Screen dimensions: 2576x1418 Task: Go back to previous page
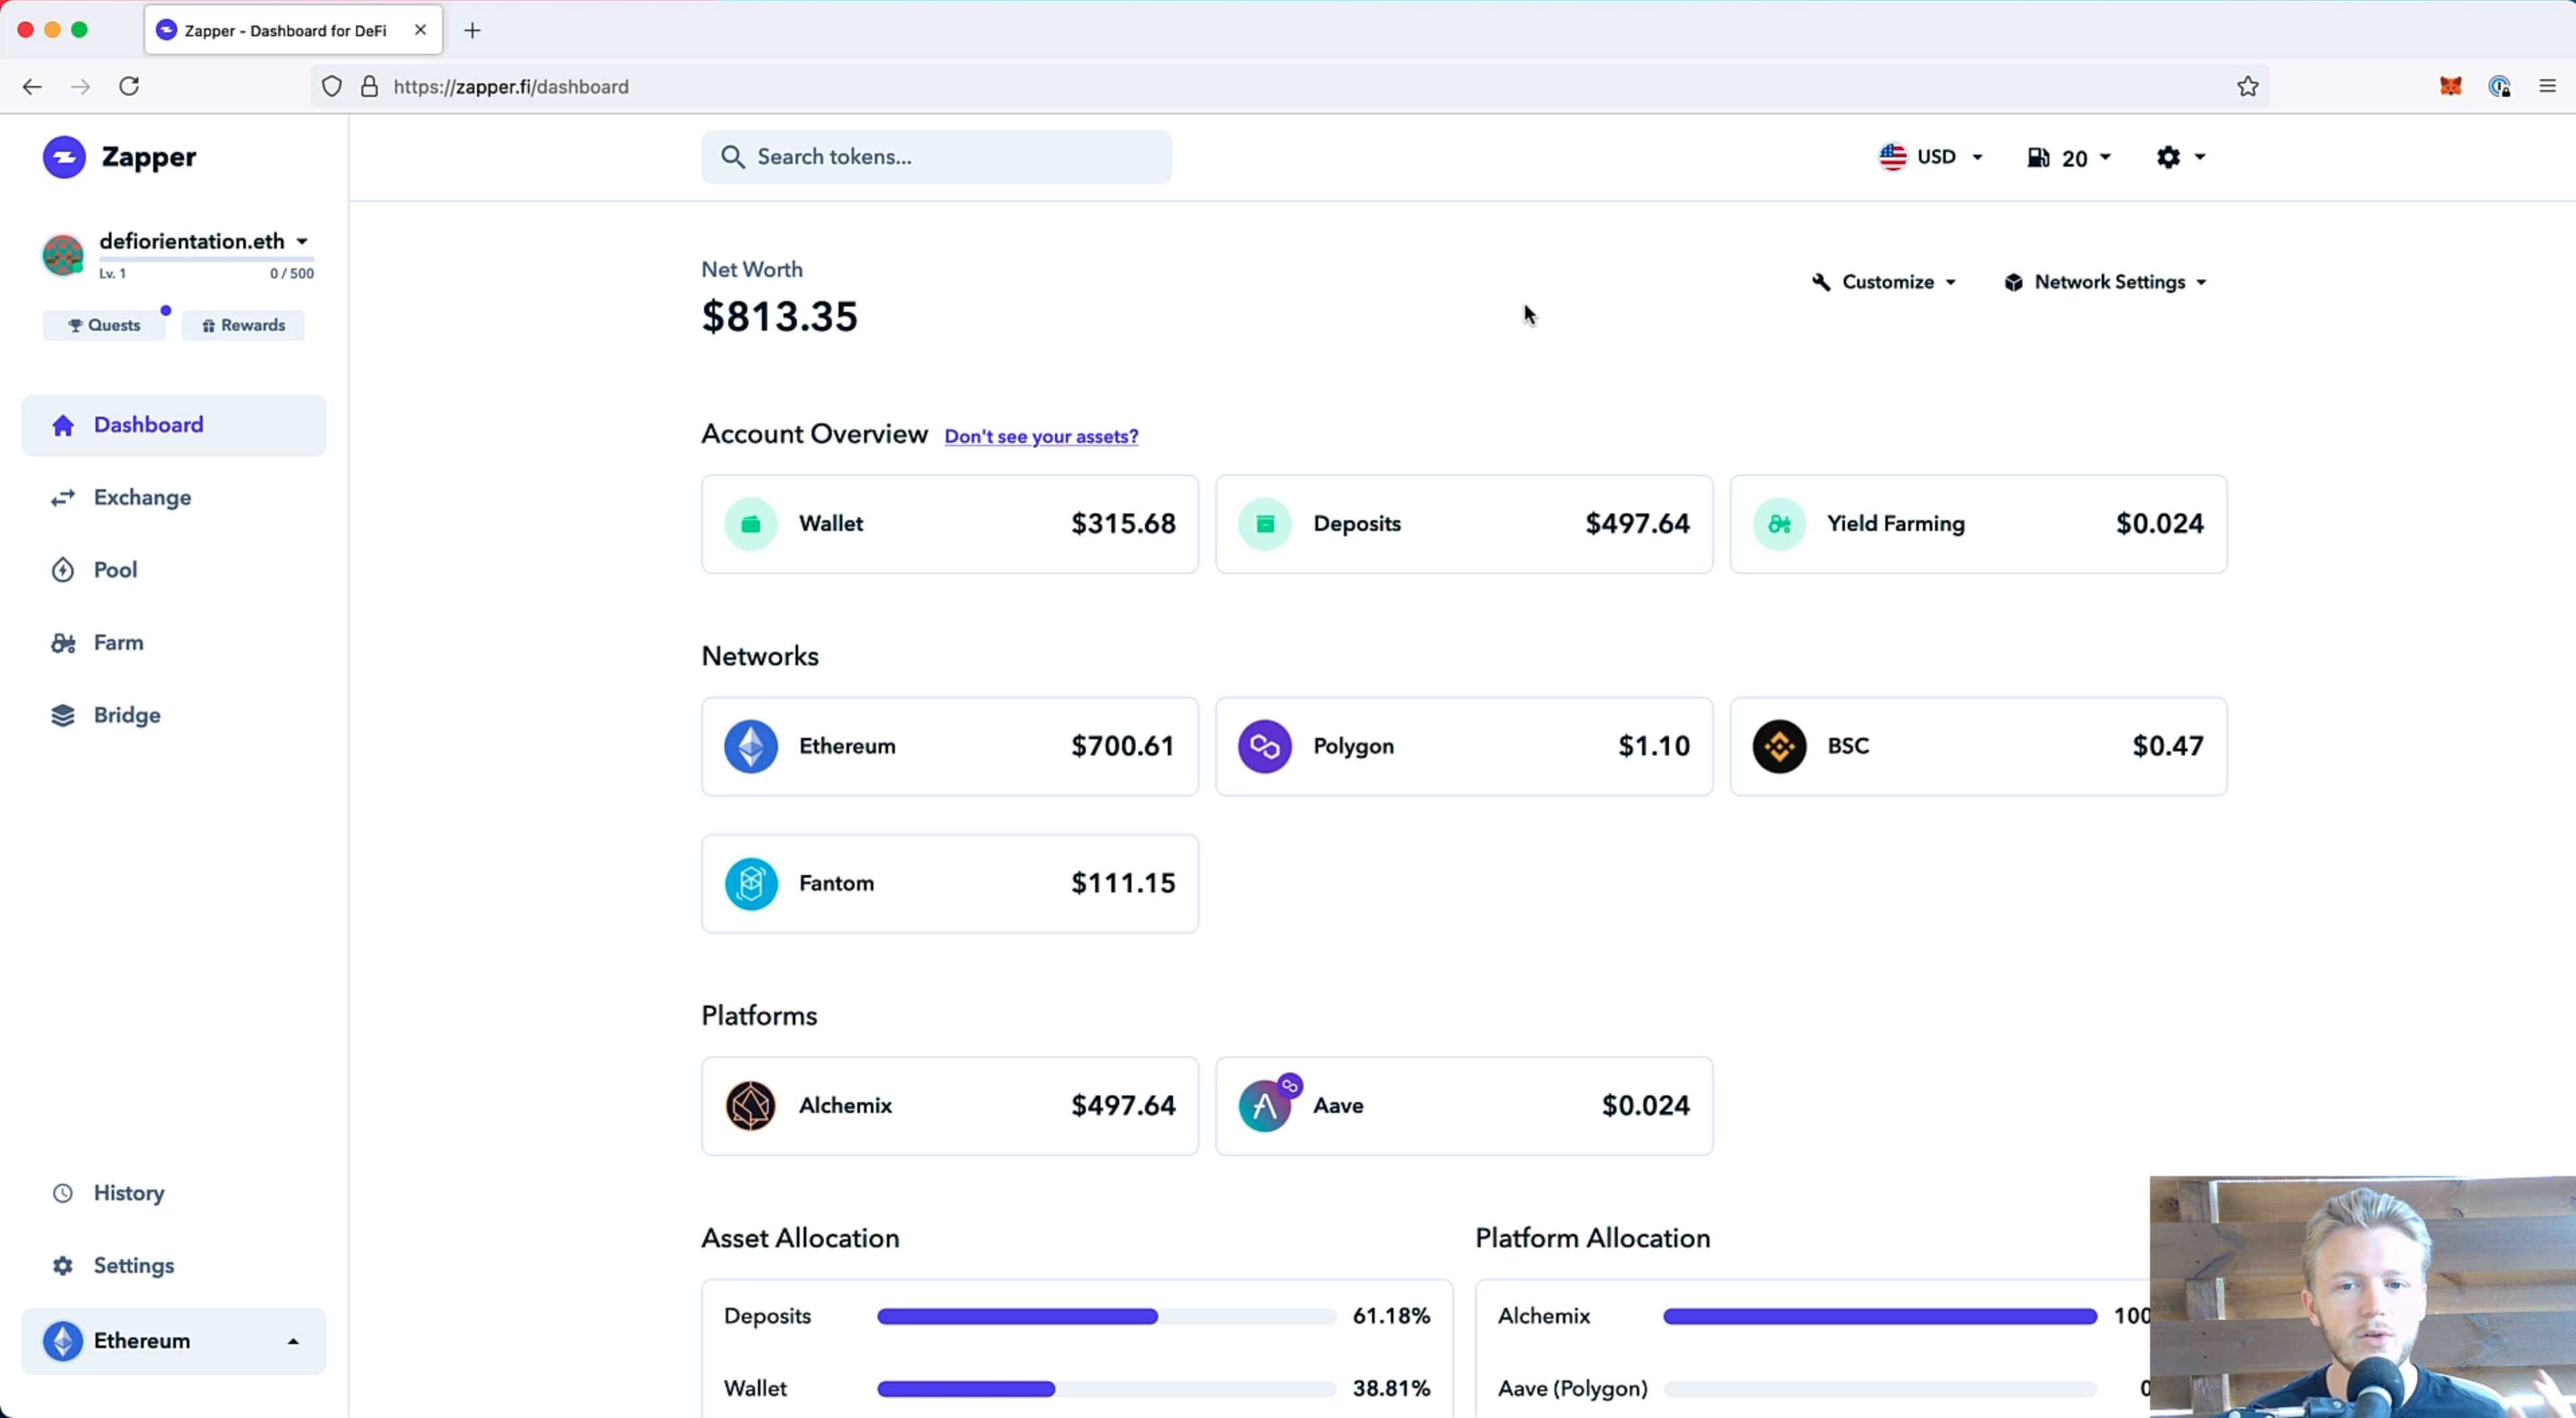[32, 87]
